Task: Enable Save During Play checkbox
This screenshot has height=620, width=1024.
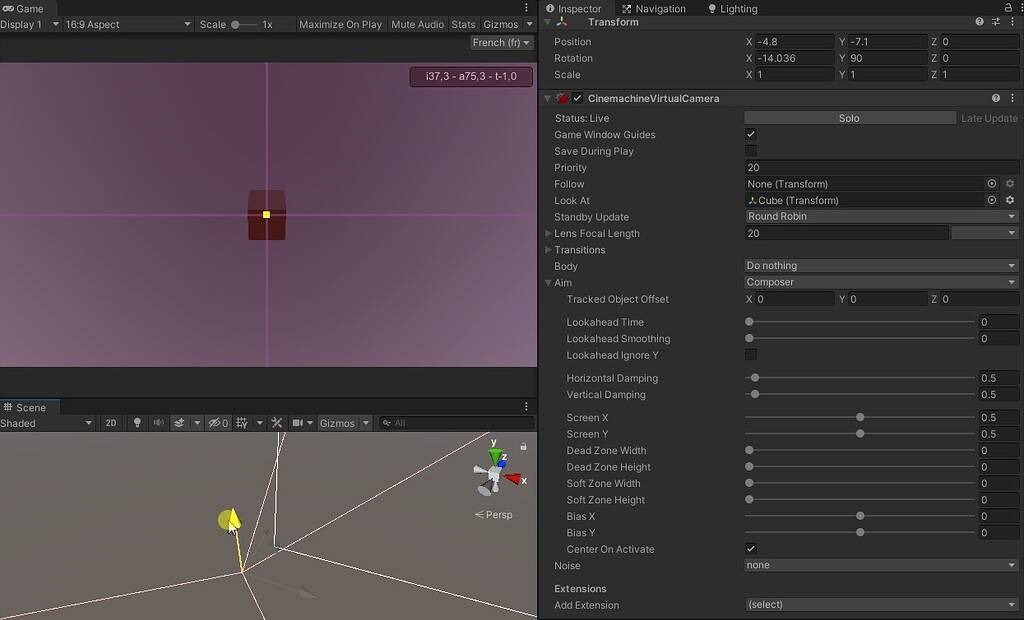Action: [750, 151]
